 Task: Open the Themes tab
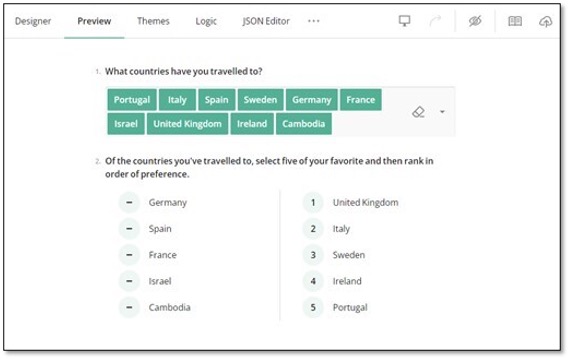pos(153,21)
